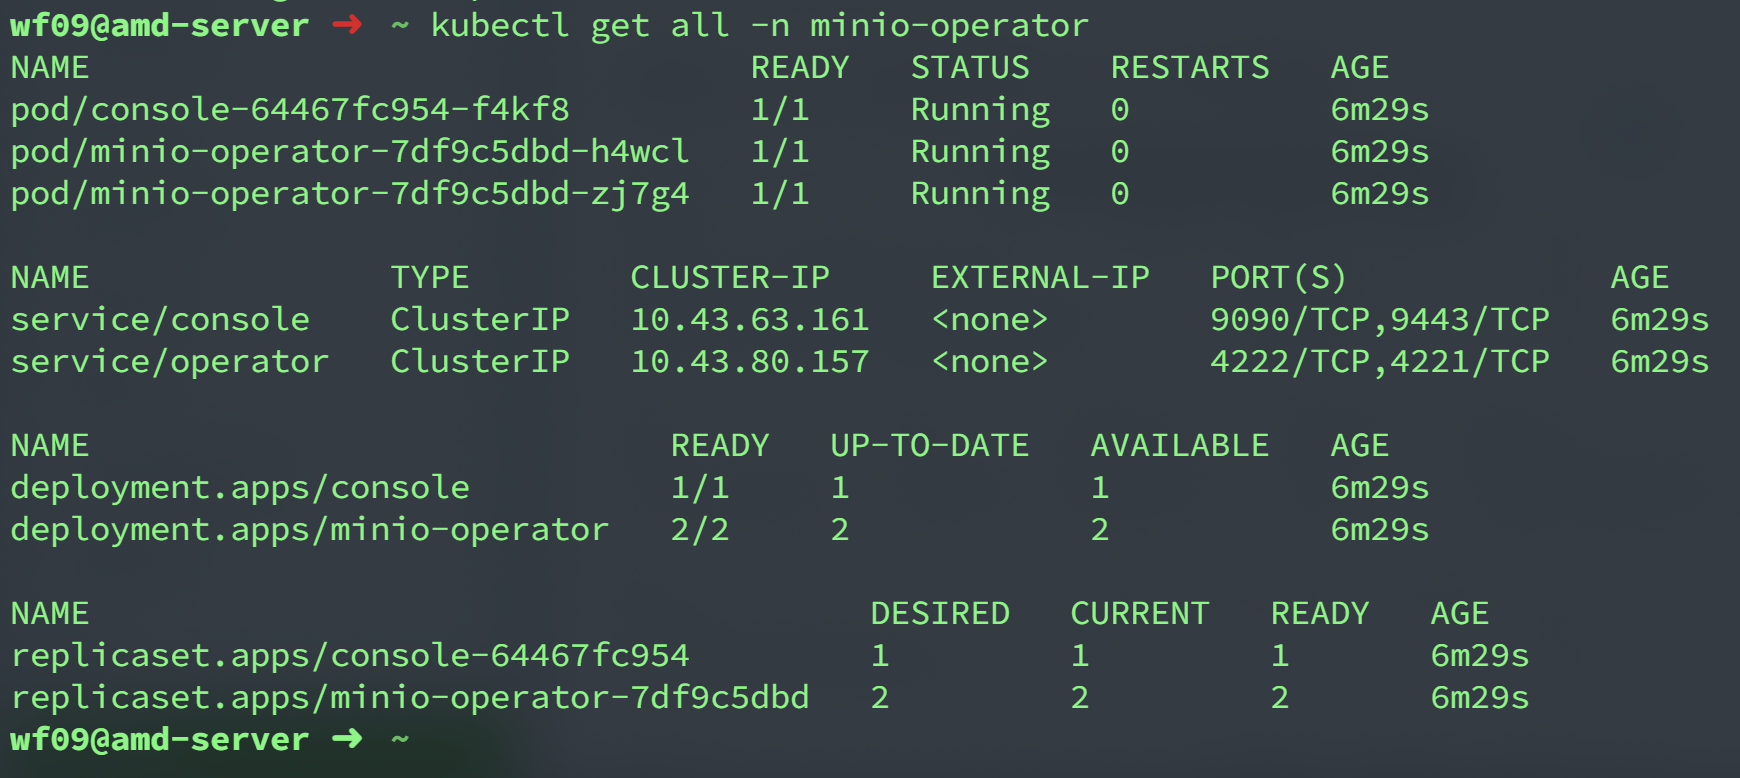The width and height of the screenshot is (1740, 778).
Task: Click the UP-TO-DATE column header
Action: (x=930, y=445)
